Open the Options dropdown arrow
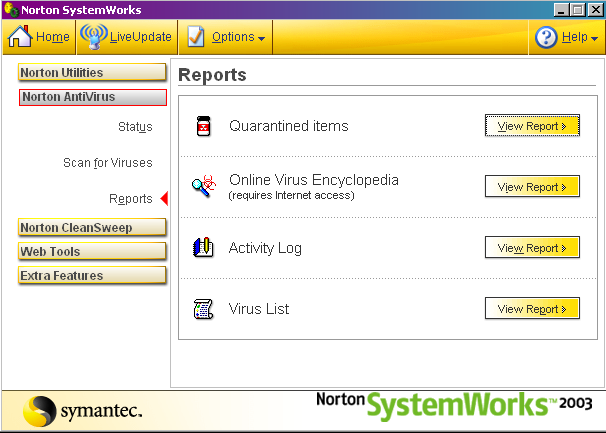Image resolution: width=606 pixels, height=433 pixels. pyautogui.click(x=261, y=38)
